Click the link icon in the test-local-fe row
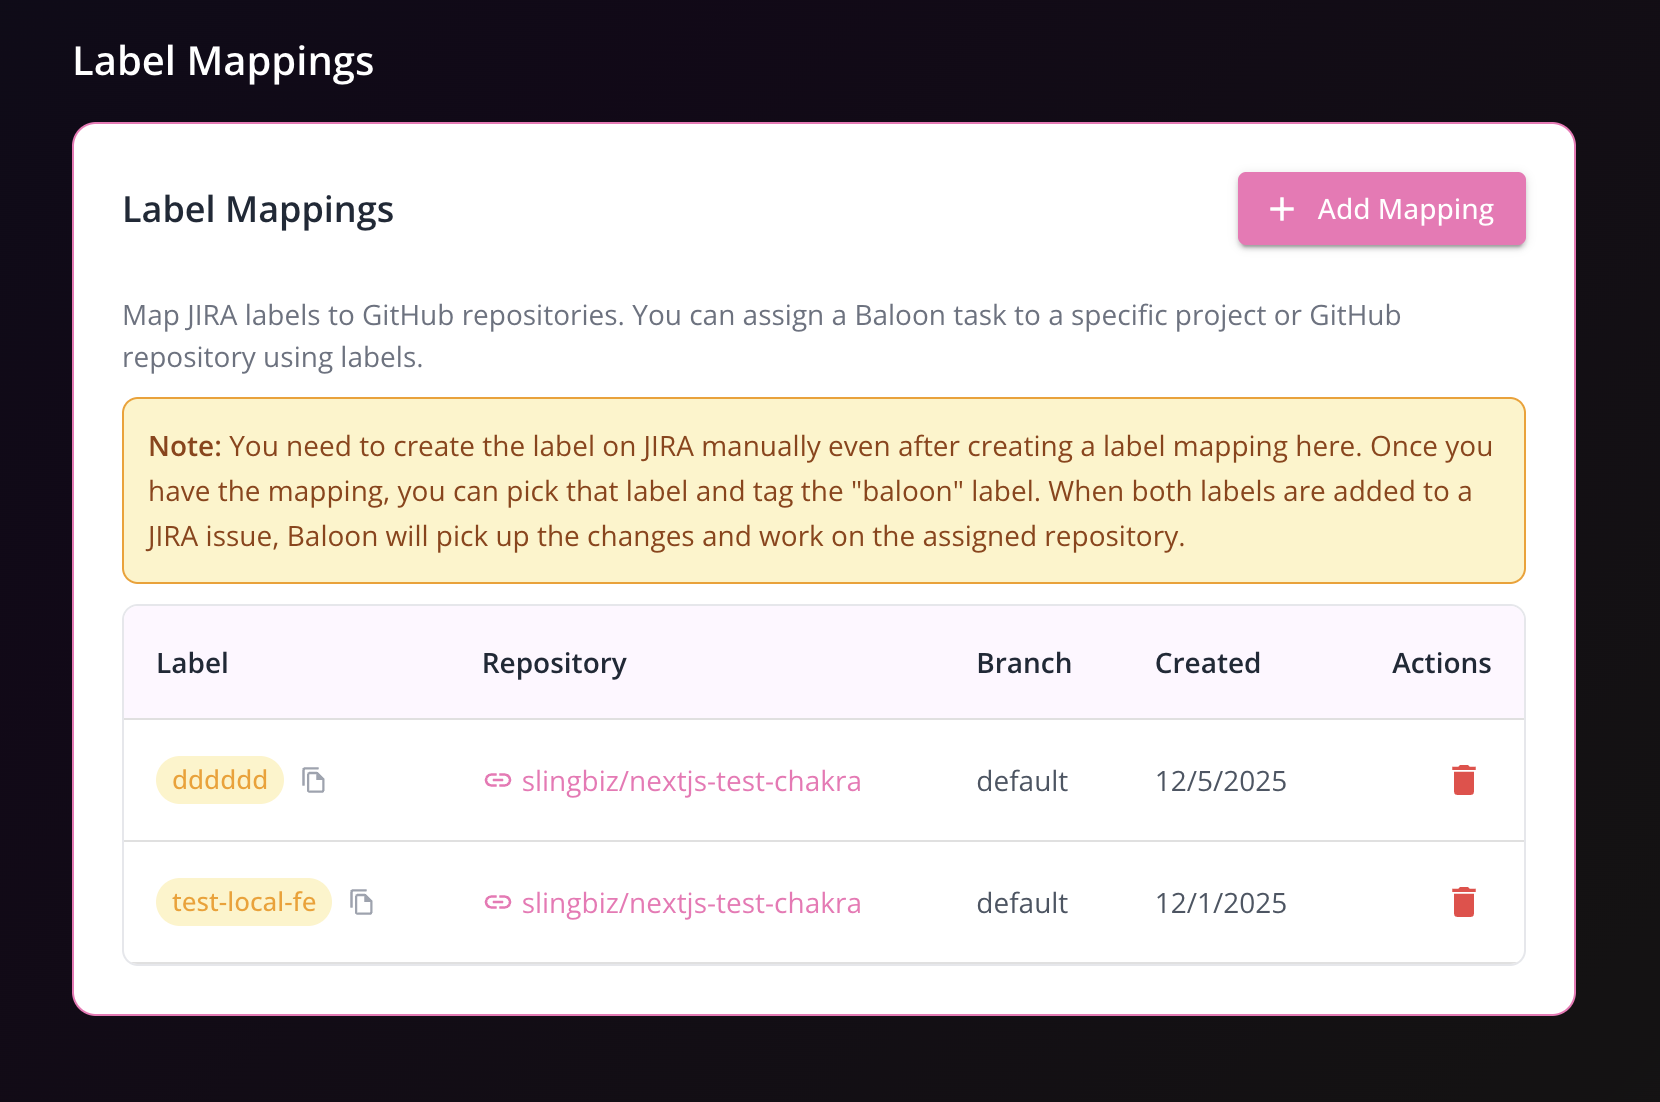Screen dimensions: 1660x1102 (498, 903)
